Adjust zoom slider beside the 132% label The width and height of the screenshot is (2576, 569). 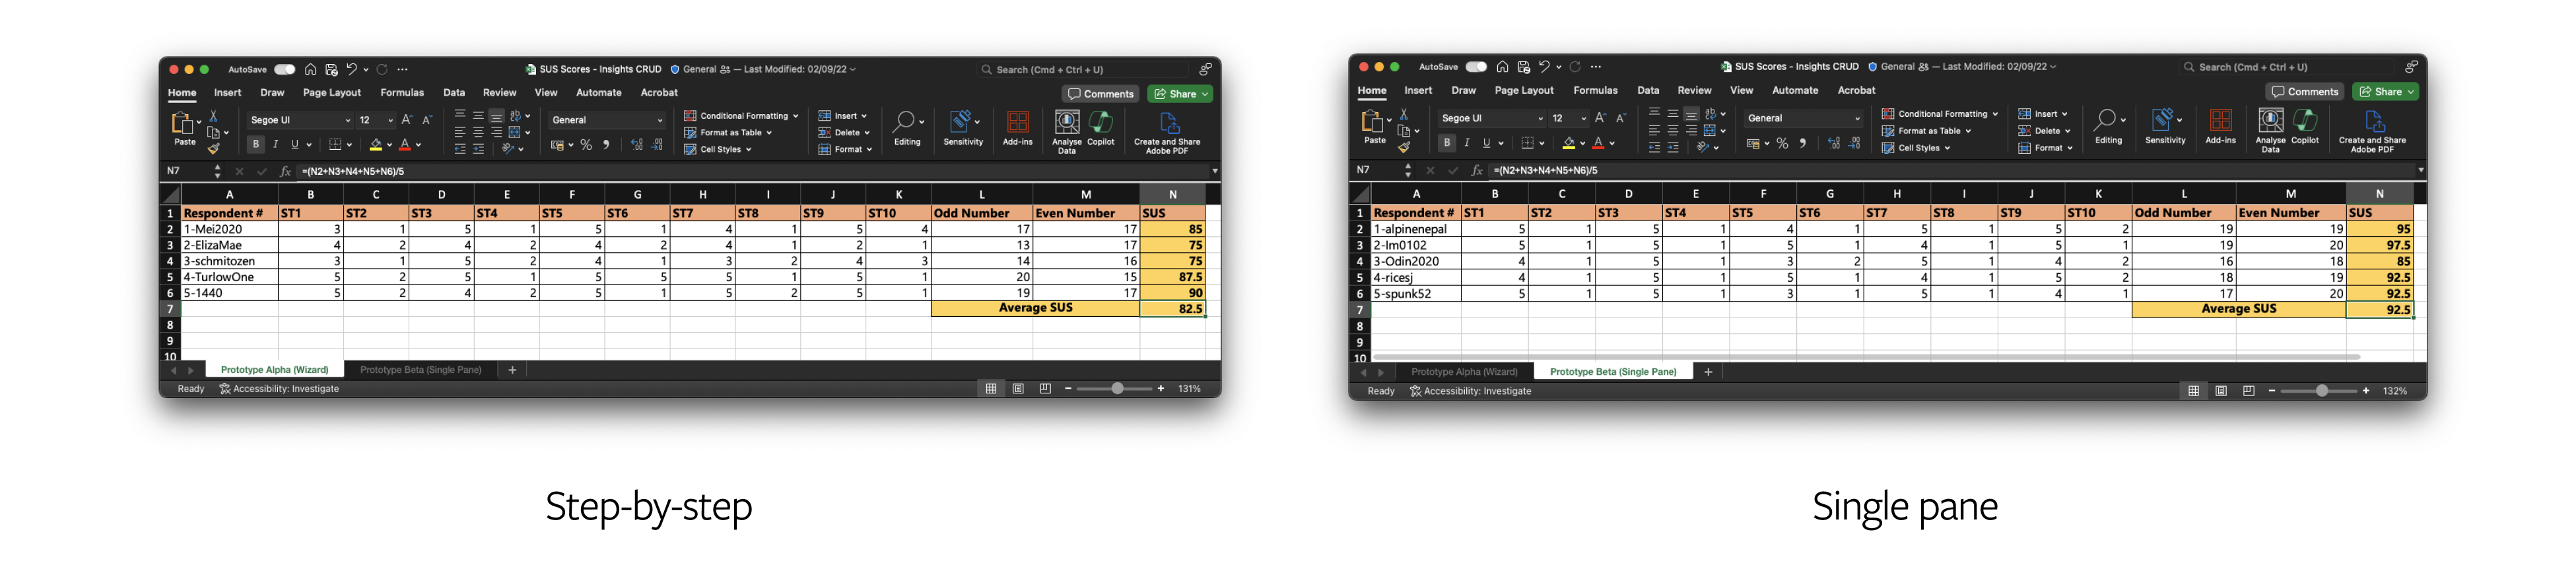(2321, 391)
